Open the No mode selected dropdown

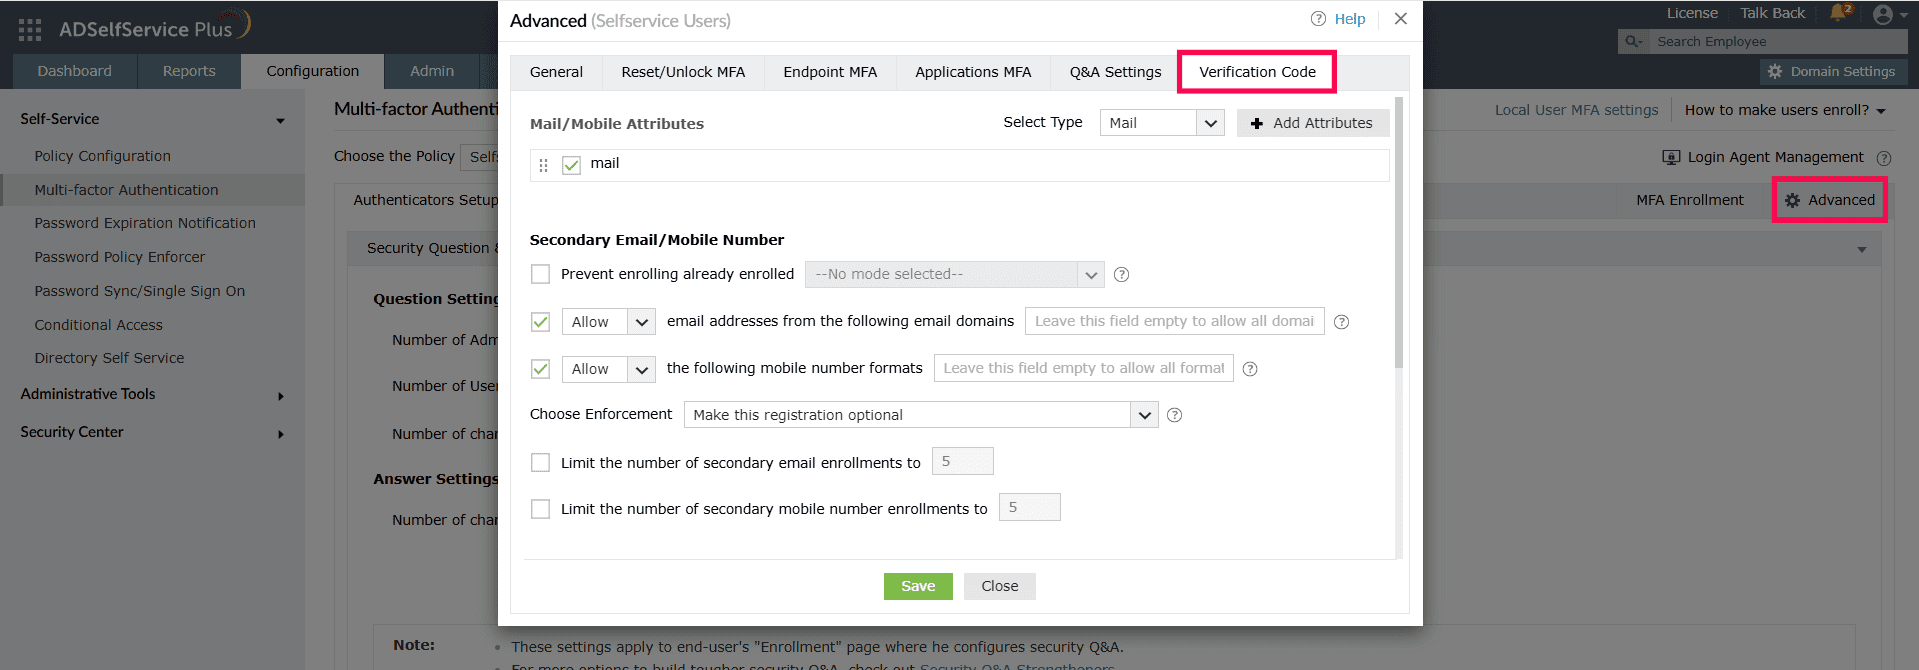coord(954,274)
